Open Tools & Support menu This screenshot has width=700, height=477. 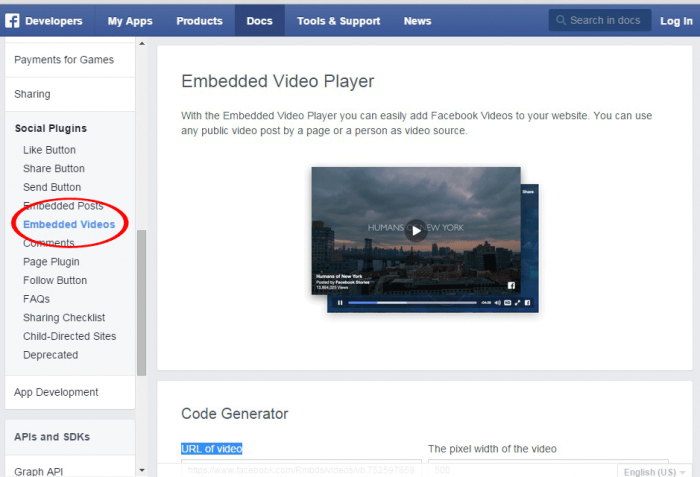point(338,21)
